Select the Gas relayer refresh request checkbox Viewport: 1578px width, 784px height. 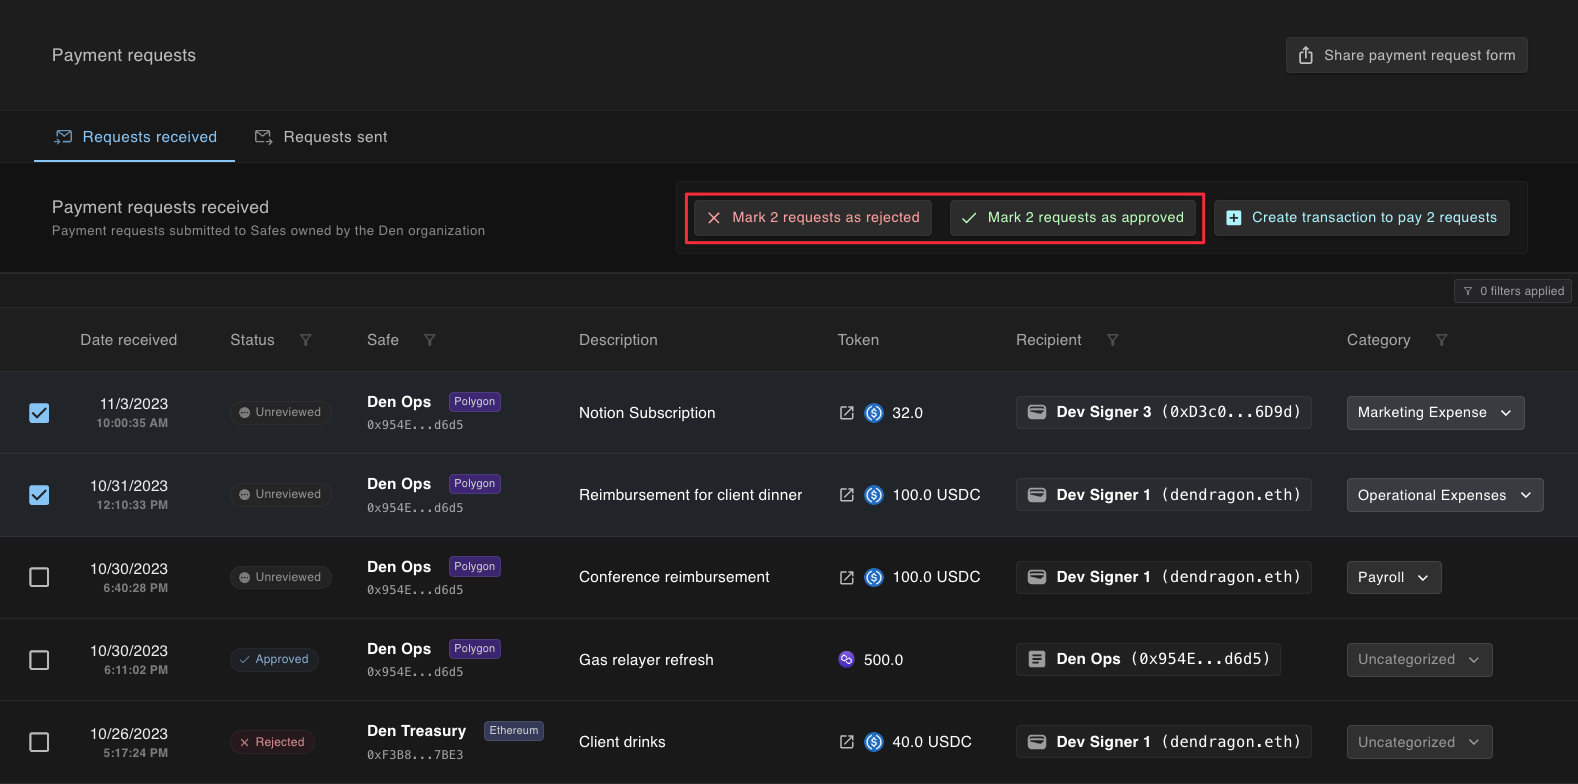click(39, 660)
